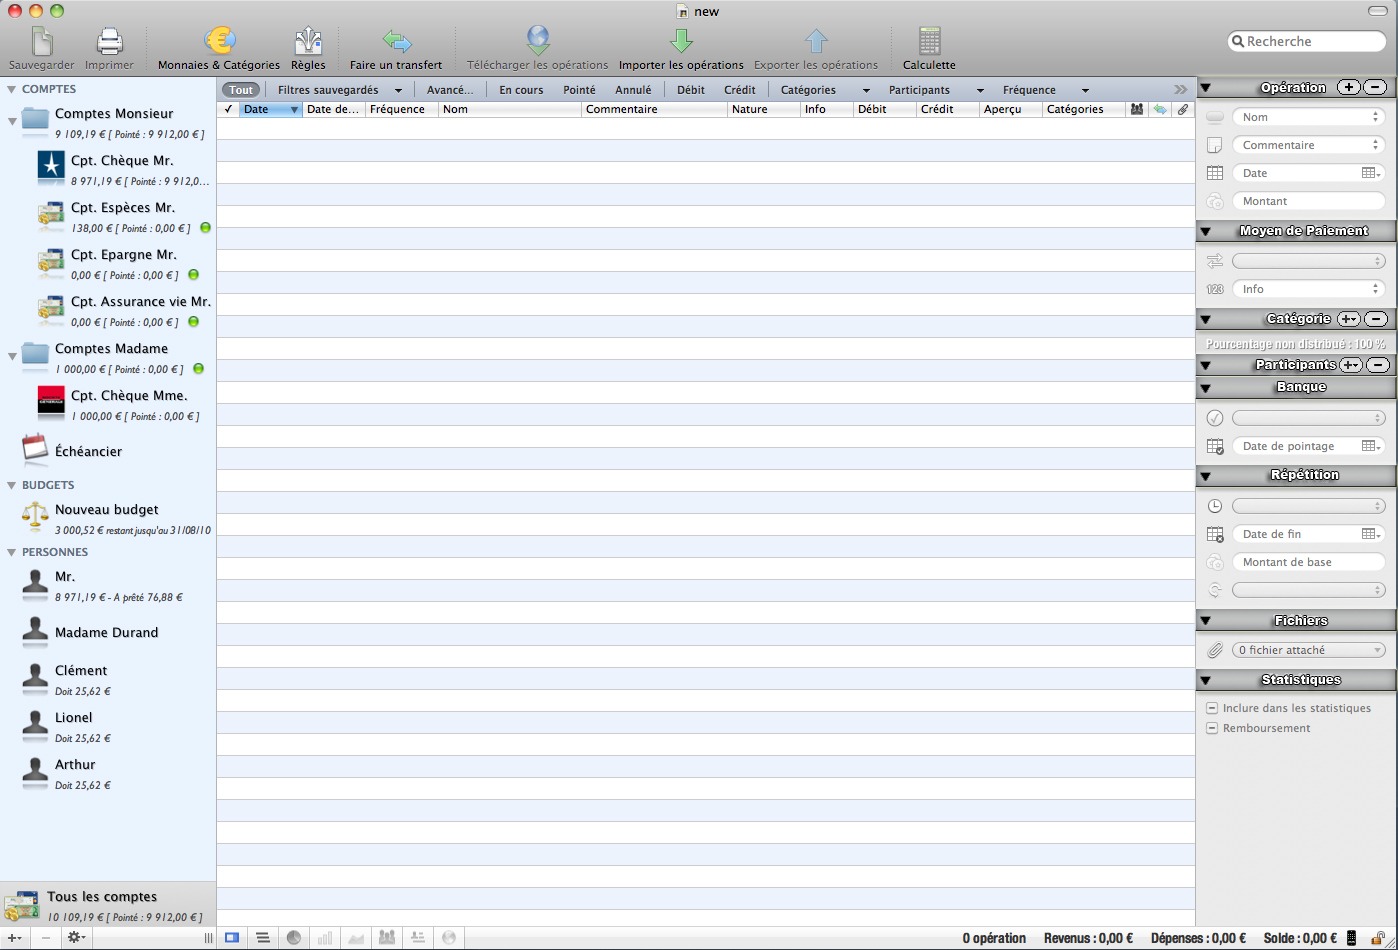Viewport: 1398px width, 950px height.
Task: Toggle Remboursement checkbox
Action: [x=1212, y=728]
